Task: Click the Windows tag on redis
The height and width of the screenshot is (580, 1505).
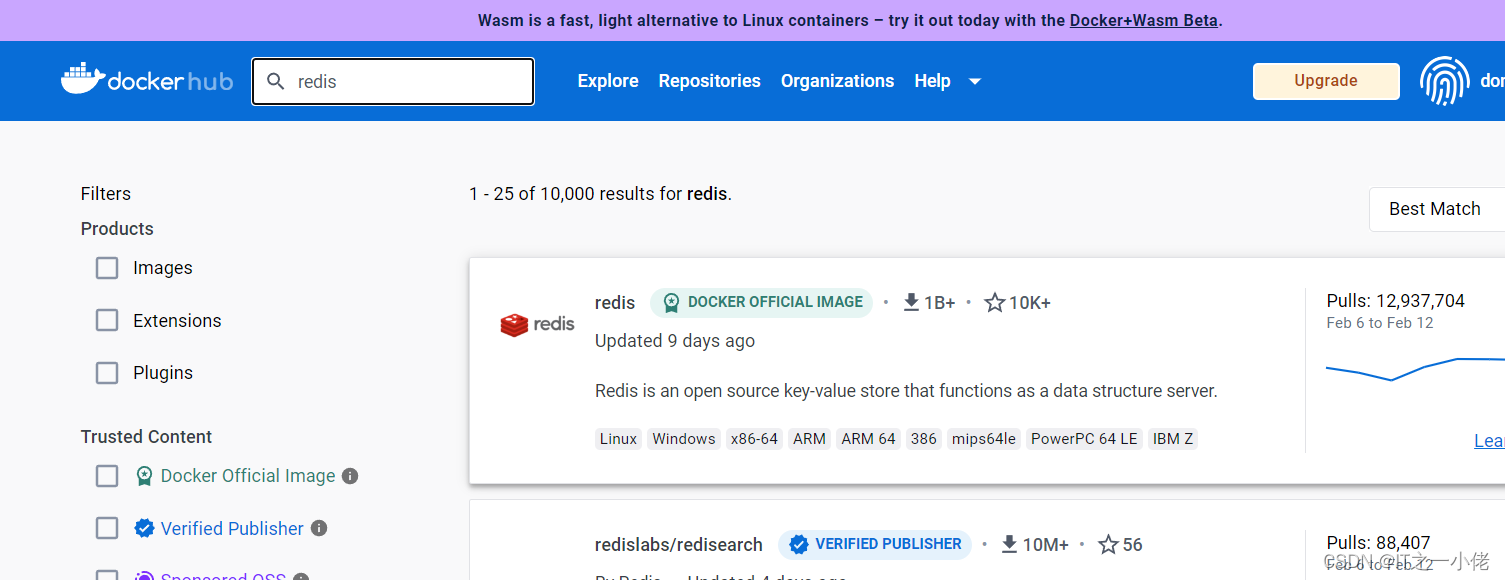Action: click(683, 439)
